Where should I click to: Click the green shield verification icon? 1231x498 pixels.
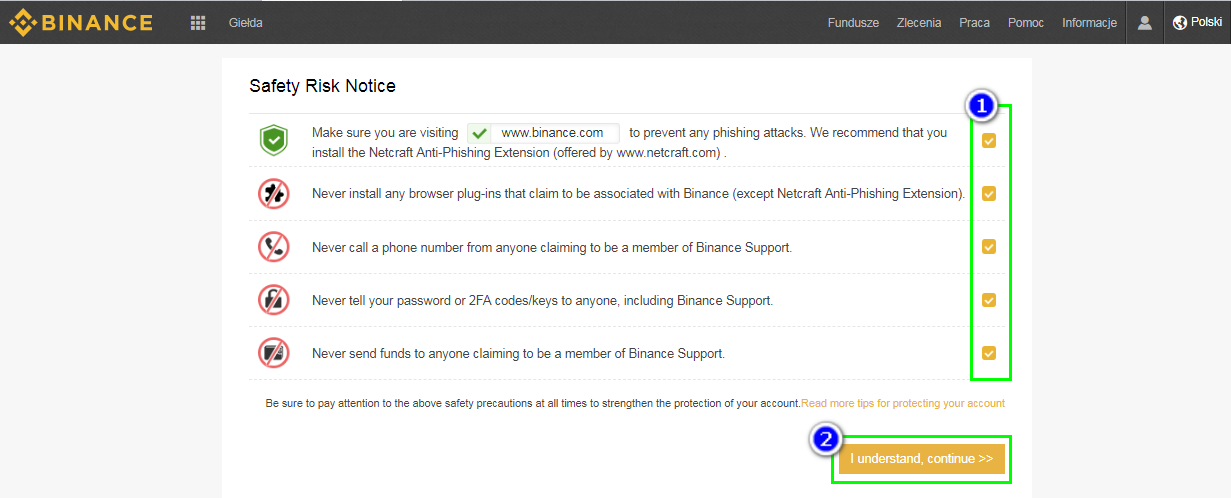click(273, 140)
